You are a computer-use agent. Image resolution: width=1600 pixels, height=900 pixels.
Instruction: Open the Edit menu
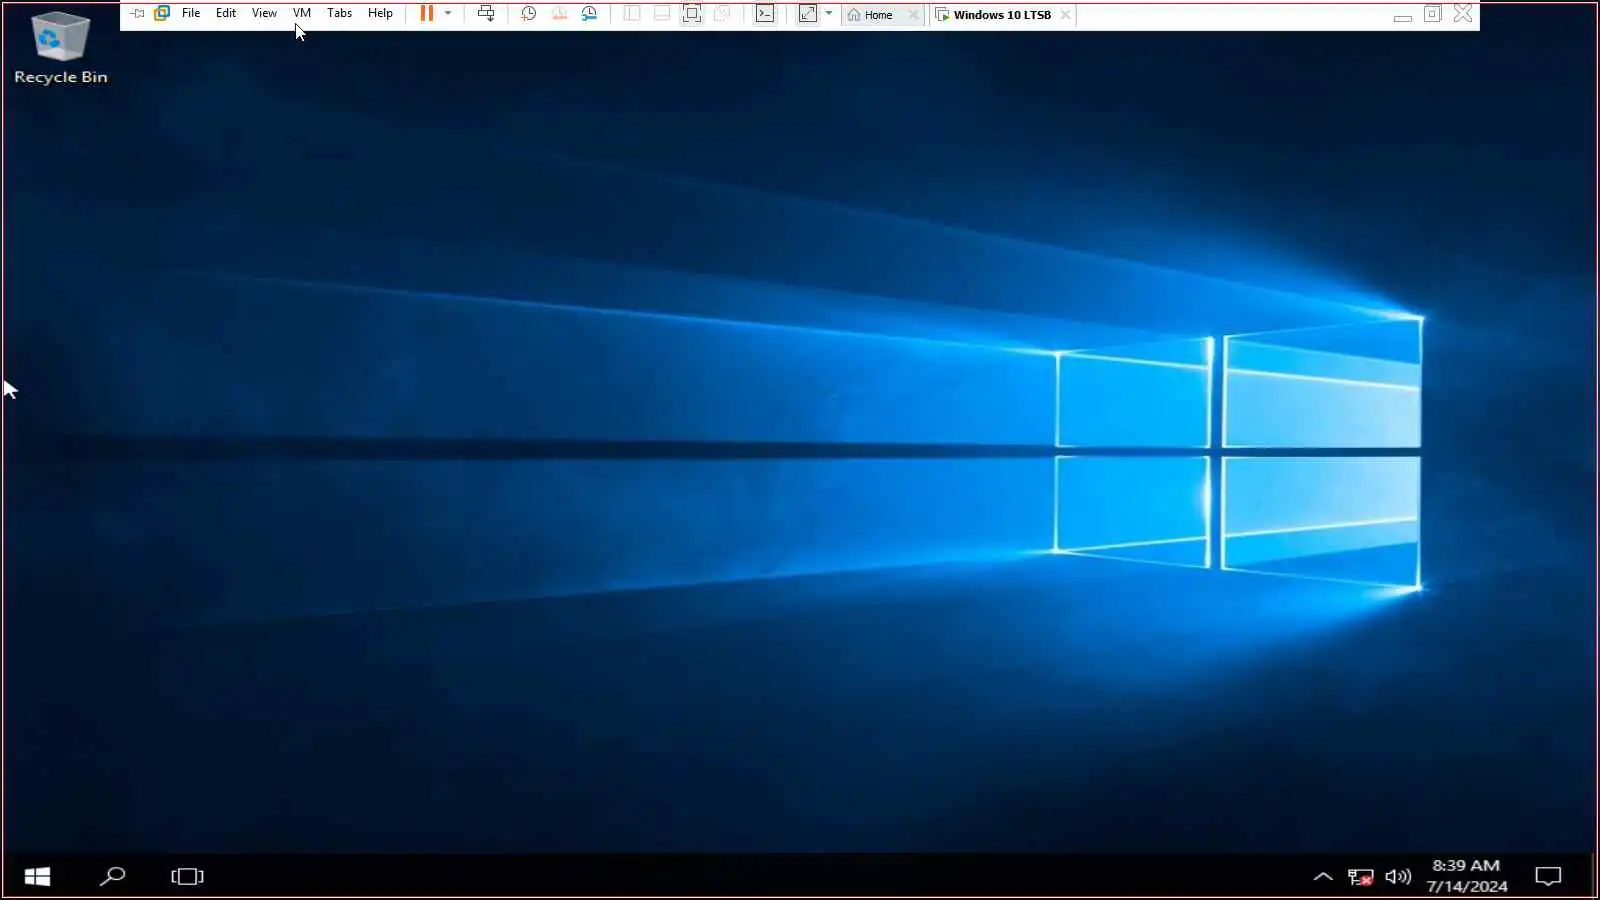pos(226,13)
